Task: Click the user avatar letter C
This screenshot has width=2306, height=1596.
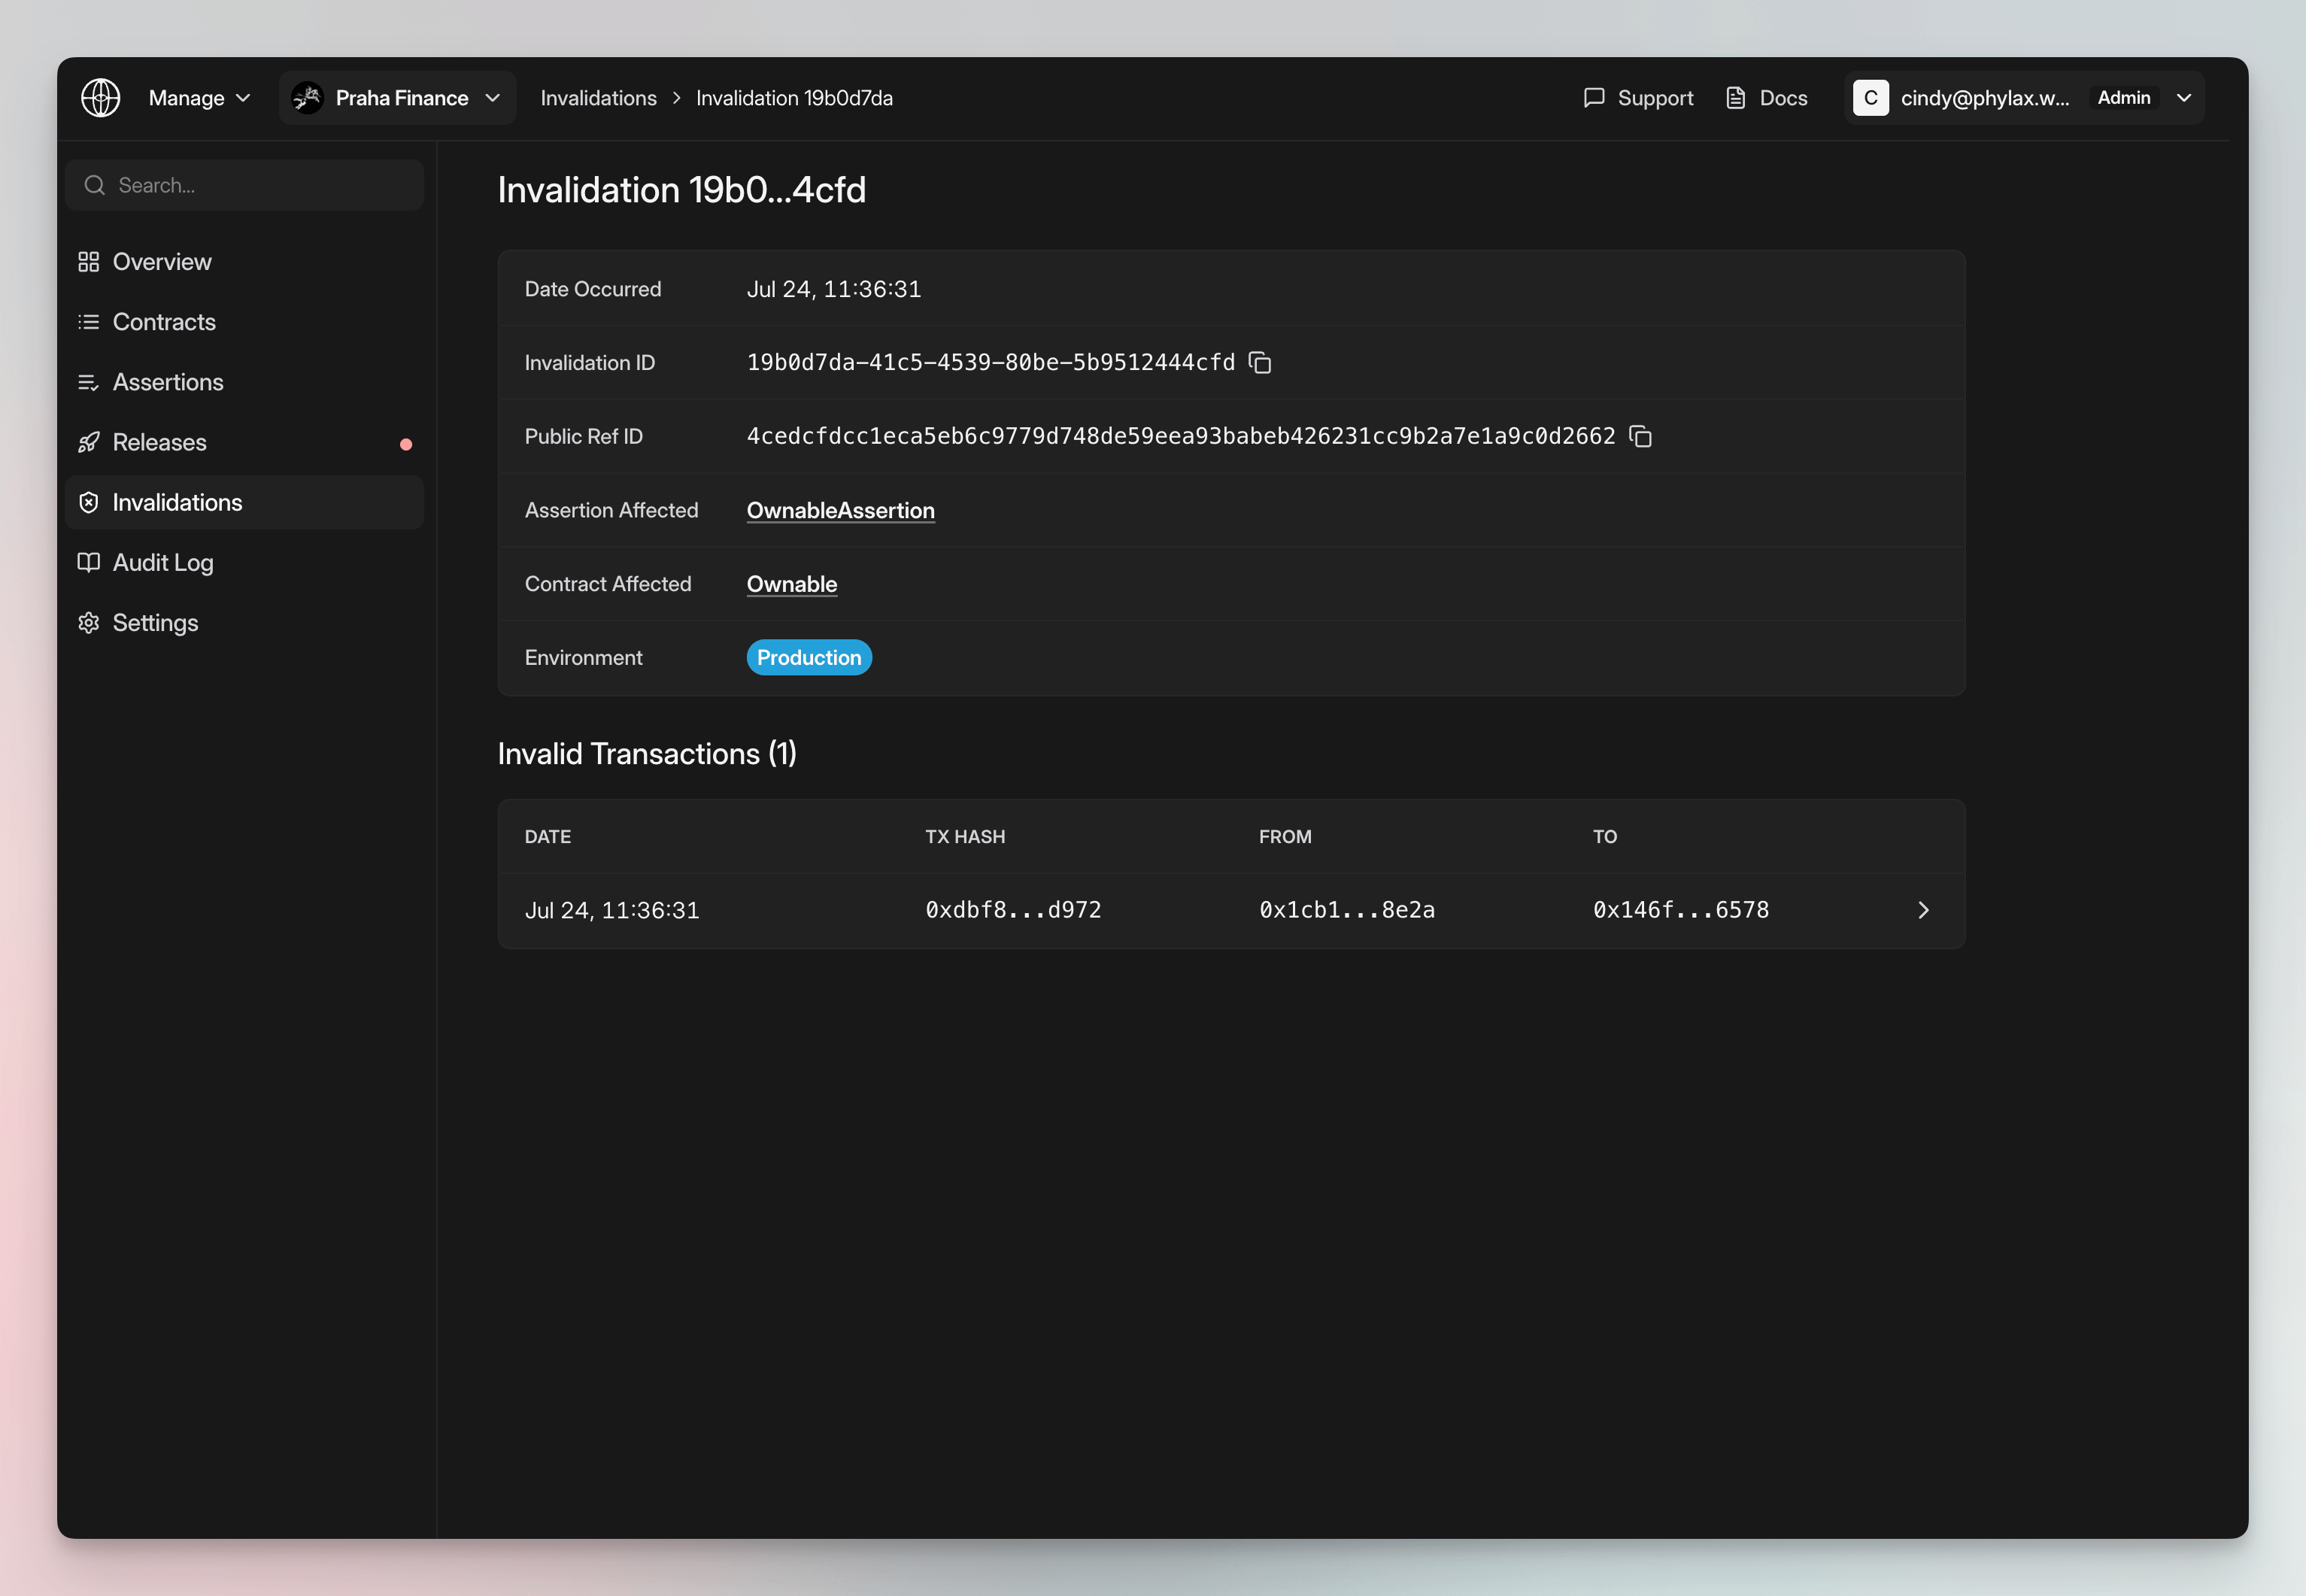Action: (1870, 98)
